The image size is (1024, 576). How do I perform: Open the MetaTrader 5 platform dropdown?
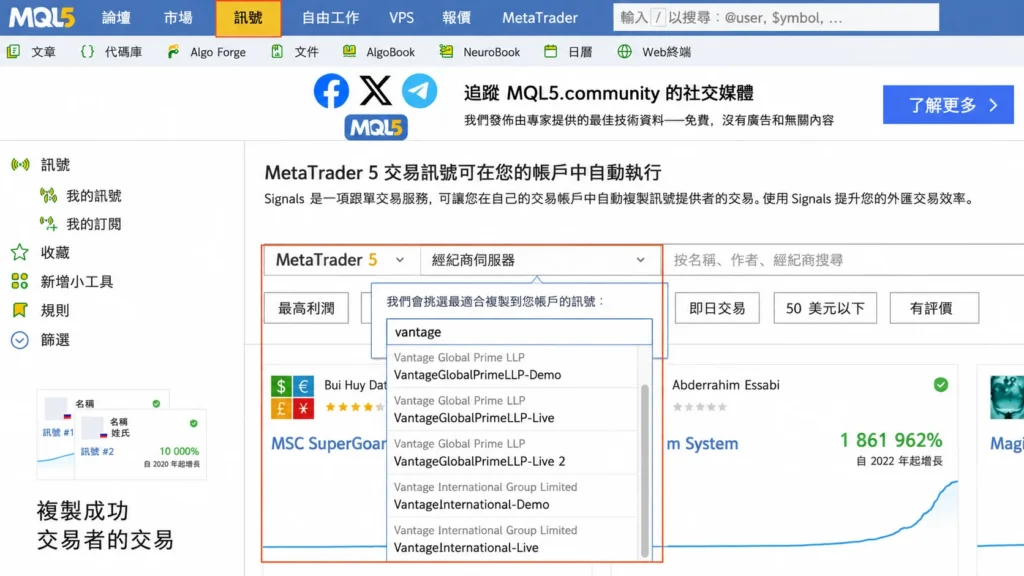[341, 260]
